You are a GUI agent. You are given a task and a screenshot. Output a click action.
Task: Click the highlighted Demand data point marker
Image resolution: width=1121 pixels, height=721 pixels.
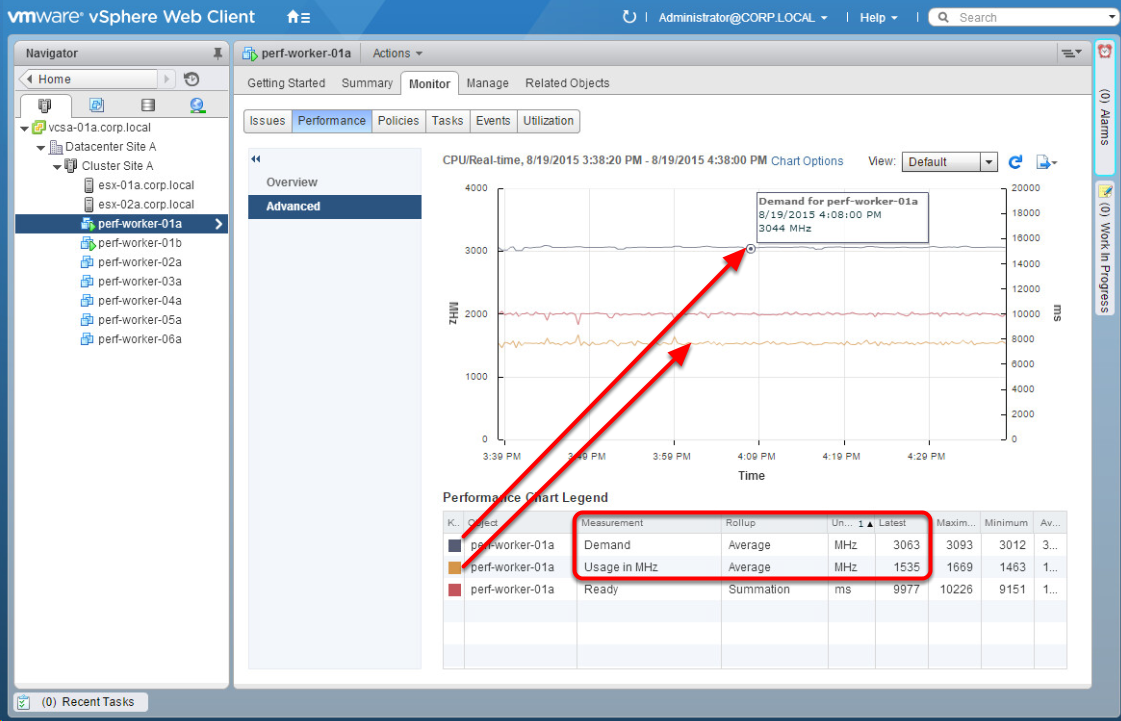(x=751, y=249)
